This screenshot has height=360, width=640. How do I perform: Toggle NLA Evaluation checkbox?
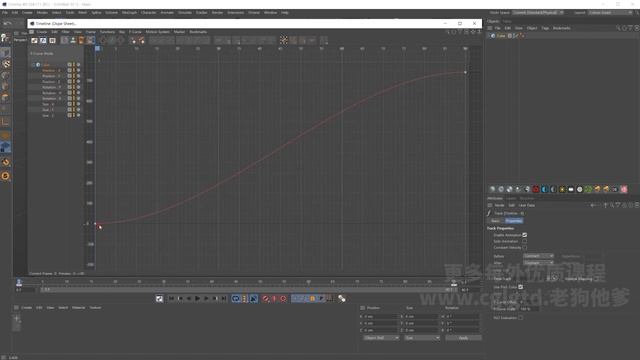coord(520,318)
